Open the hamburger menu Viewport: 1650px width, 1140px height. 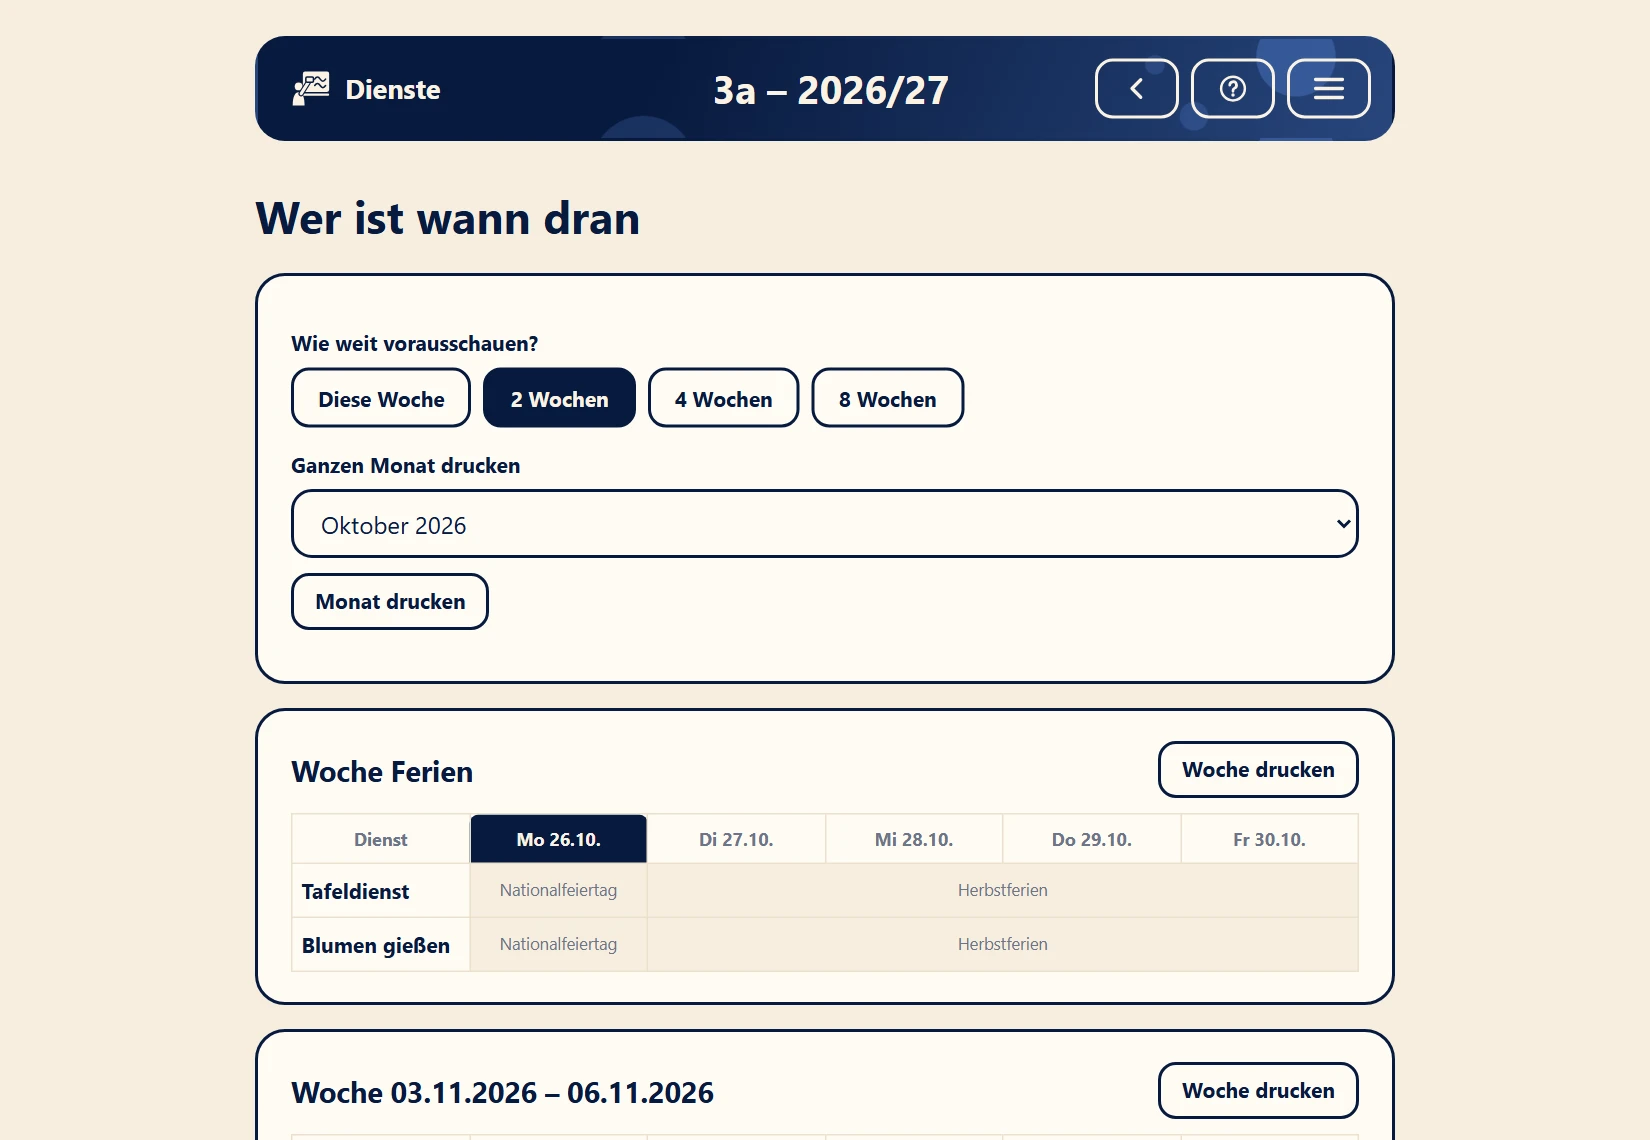[1328, 89]
